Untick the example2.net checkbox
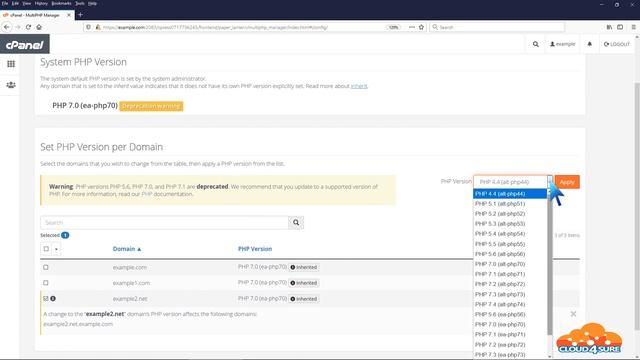 (x=46, y=298)
